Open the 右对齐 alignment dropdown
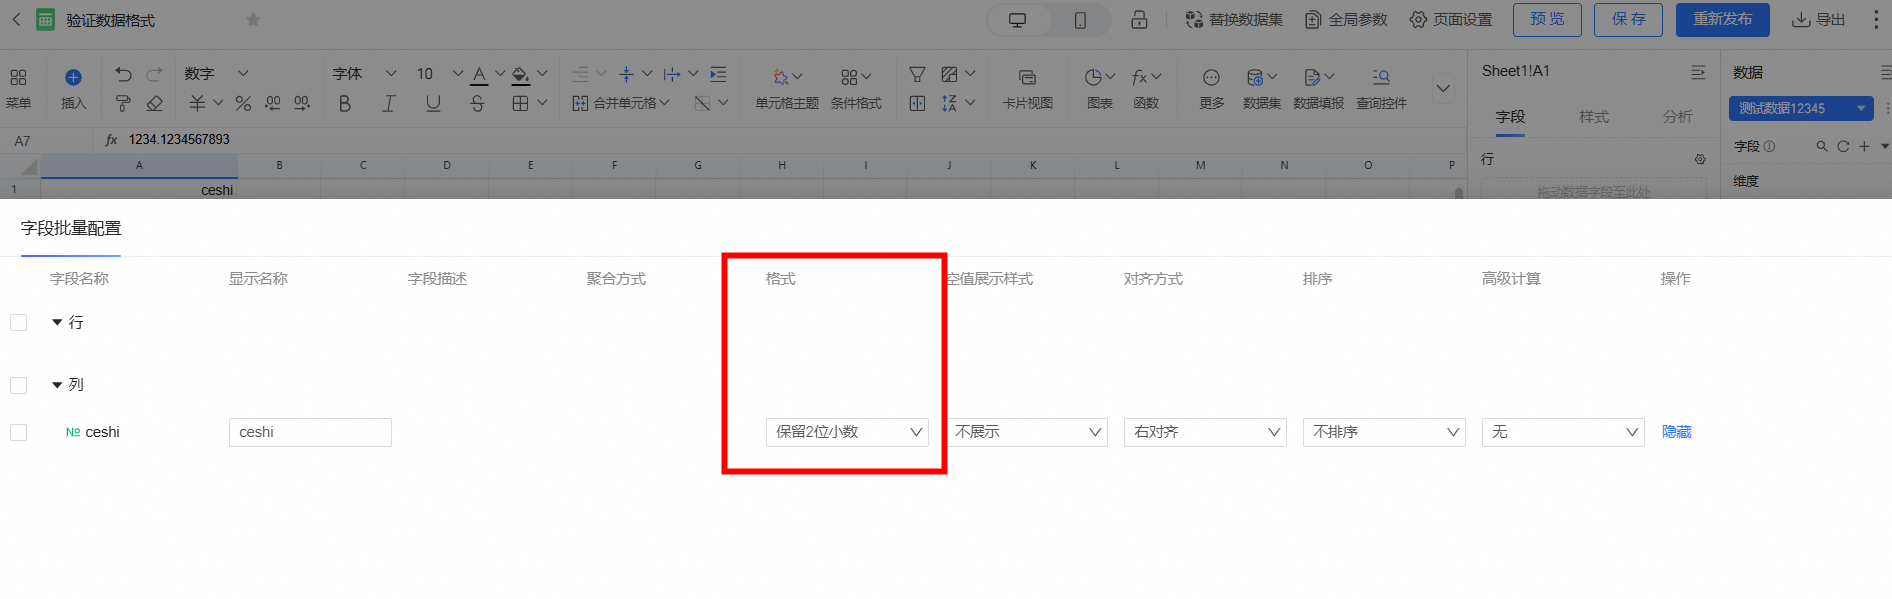 click(1205, 432)
